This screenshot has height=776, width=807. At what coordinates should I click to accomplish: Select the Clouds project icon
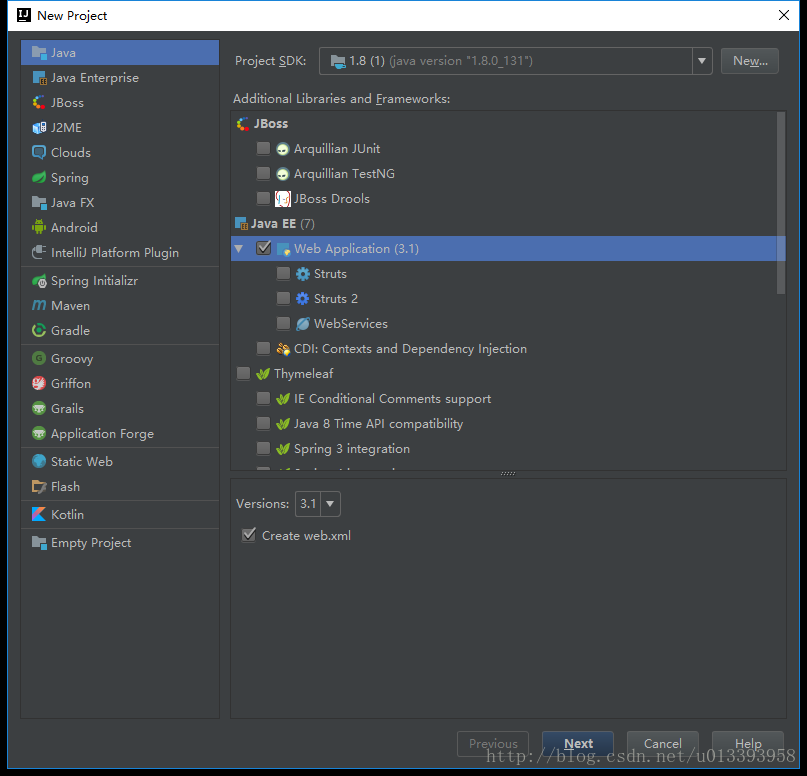click(x=39, y=152)
